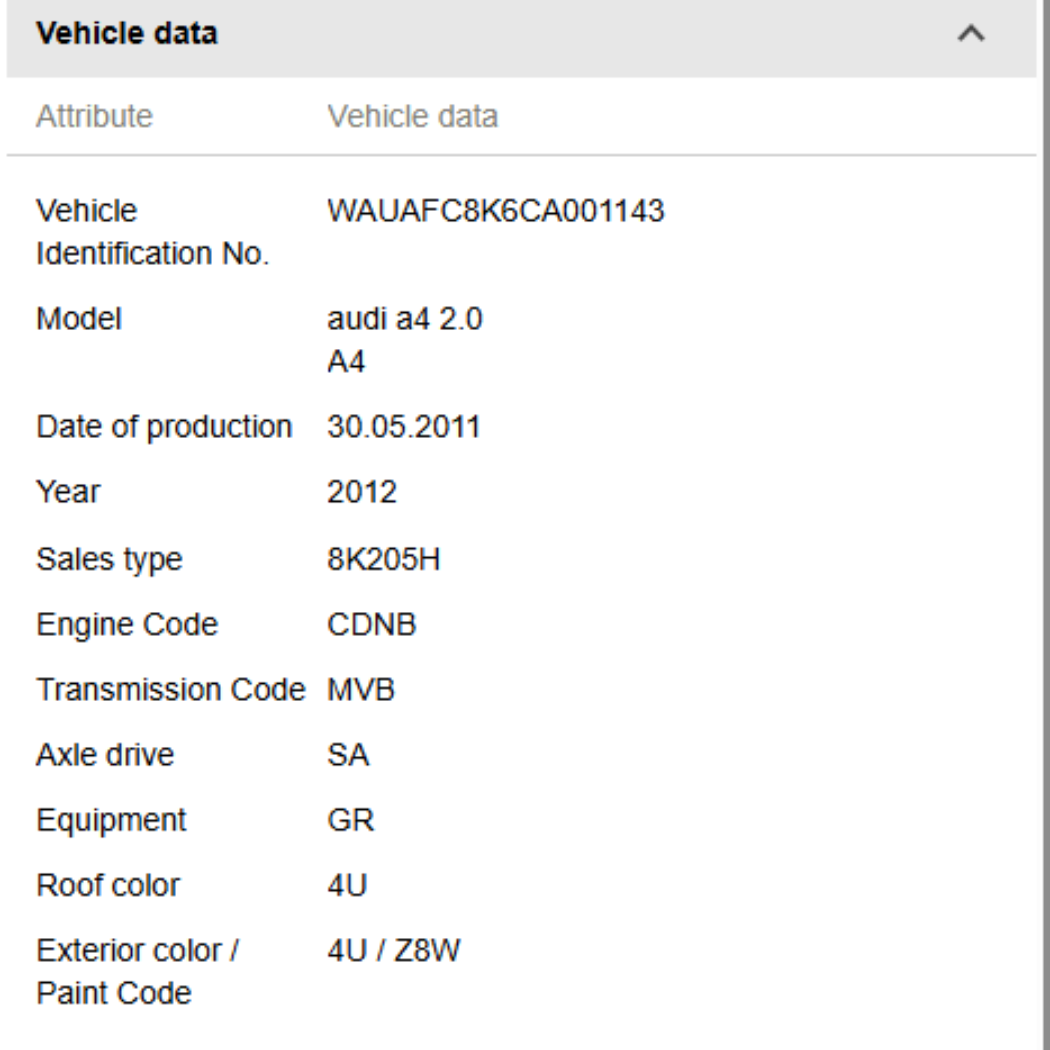
Task: Select VIN value WAUAFC8K6CA001143
Action: 496,211
